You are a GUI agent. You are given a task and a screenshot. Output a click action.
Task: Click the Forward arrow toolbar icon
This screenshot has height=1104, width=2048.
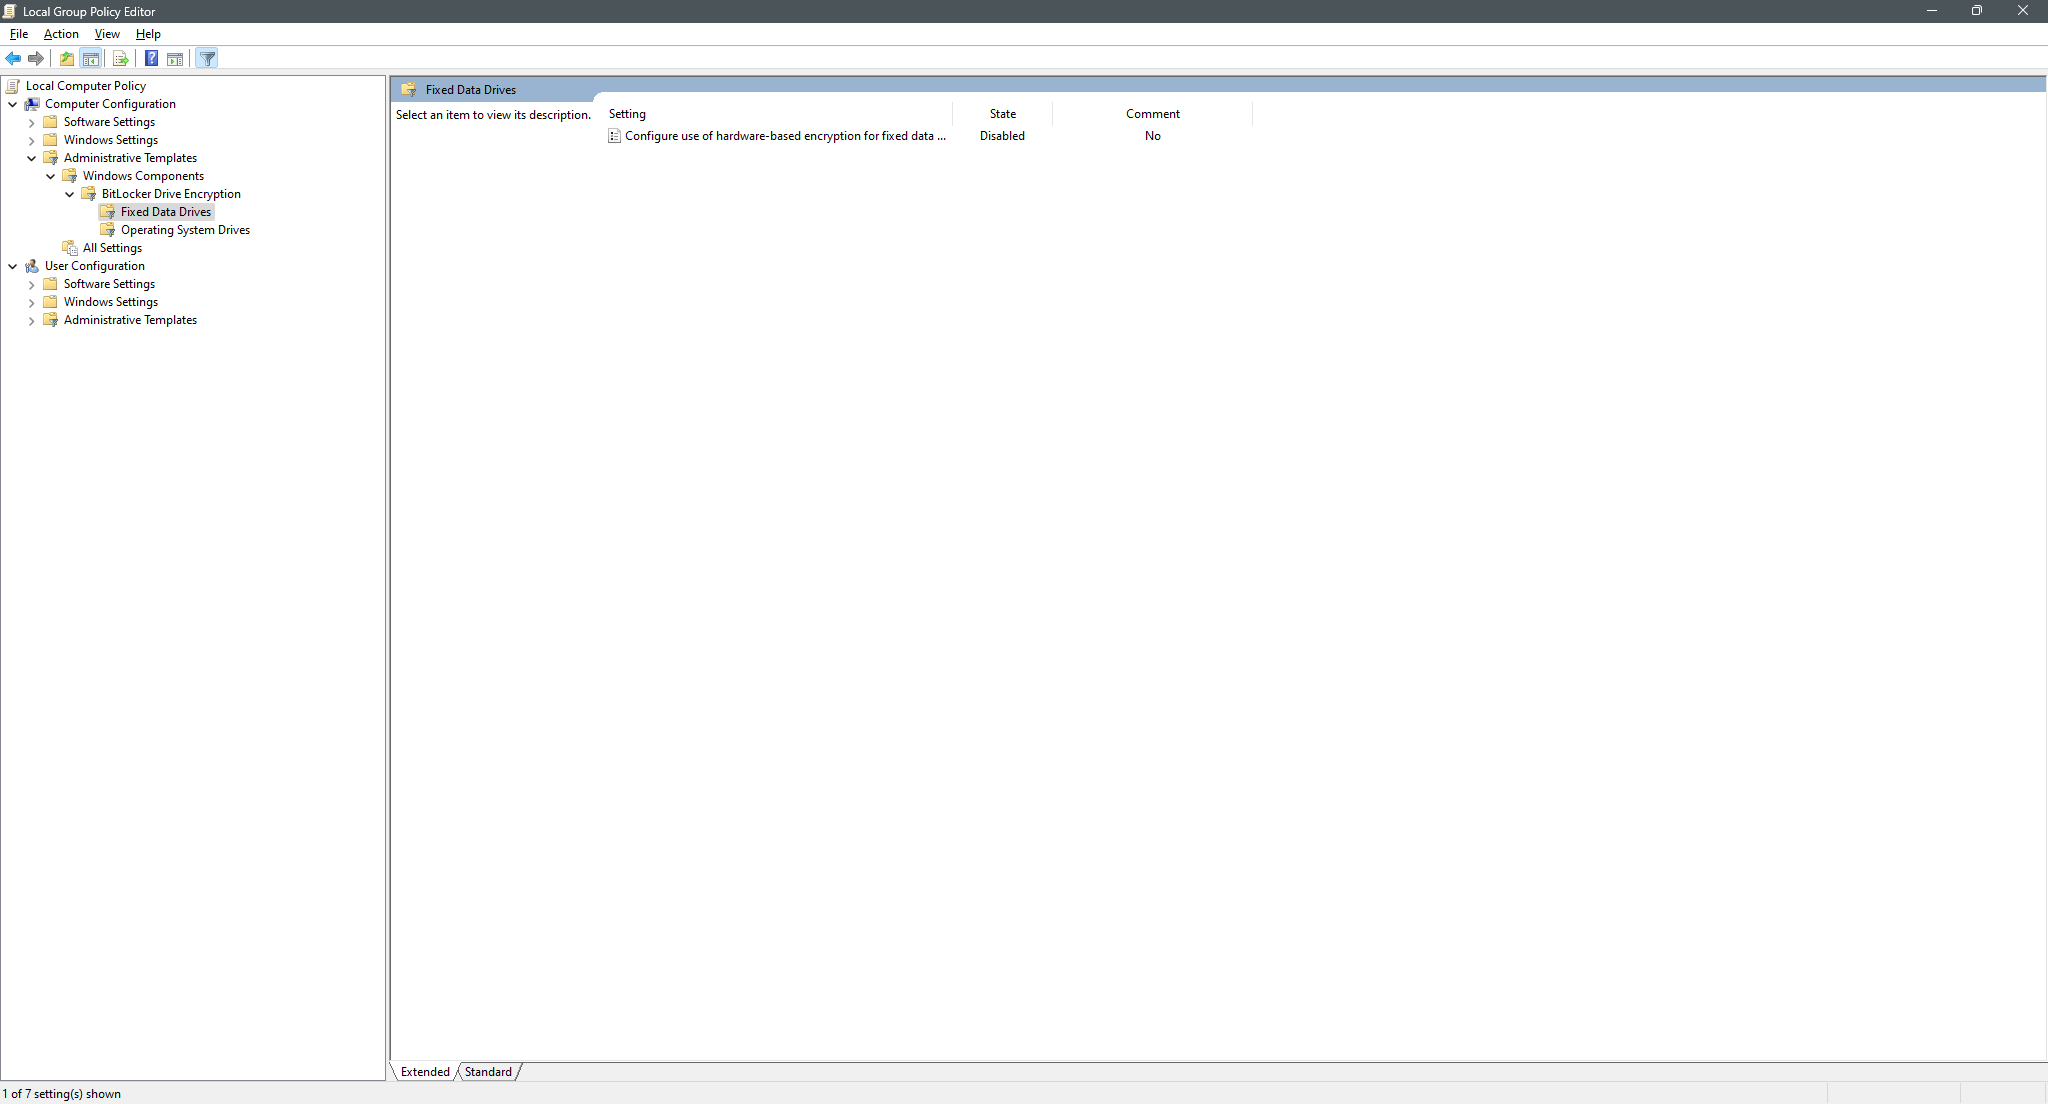point(36,58)
